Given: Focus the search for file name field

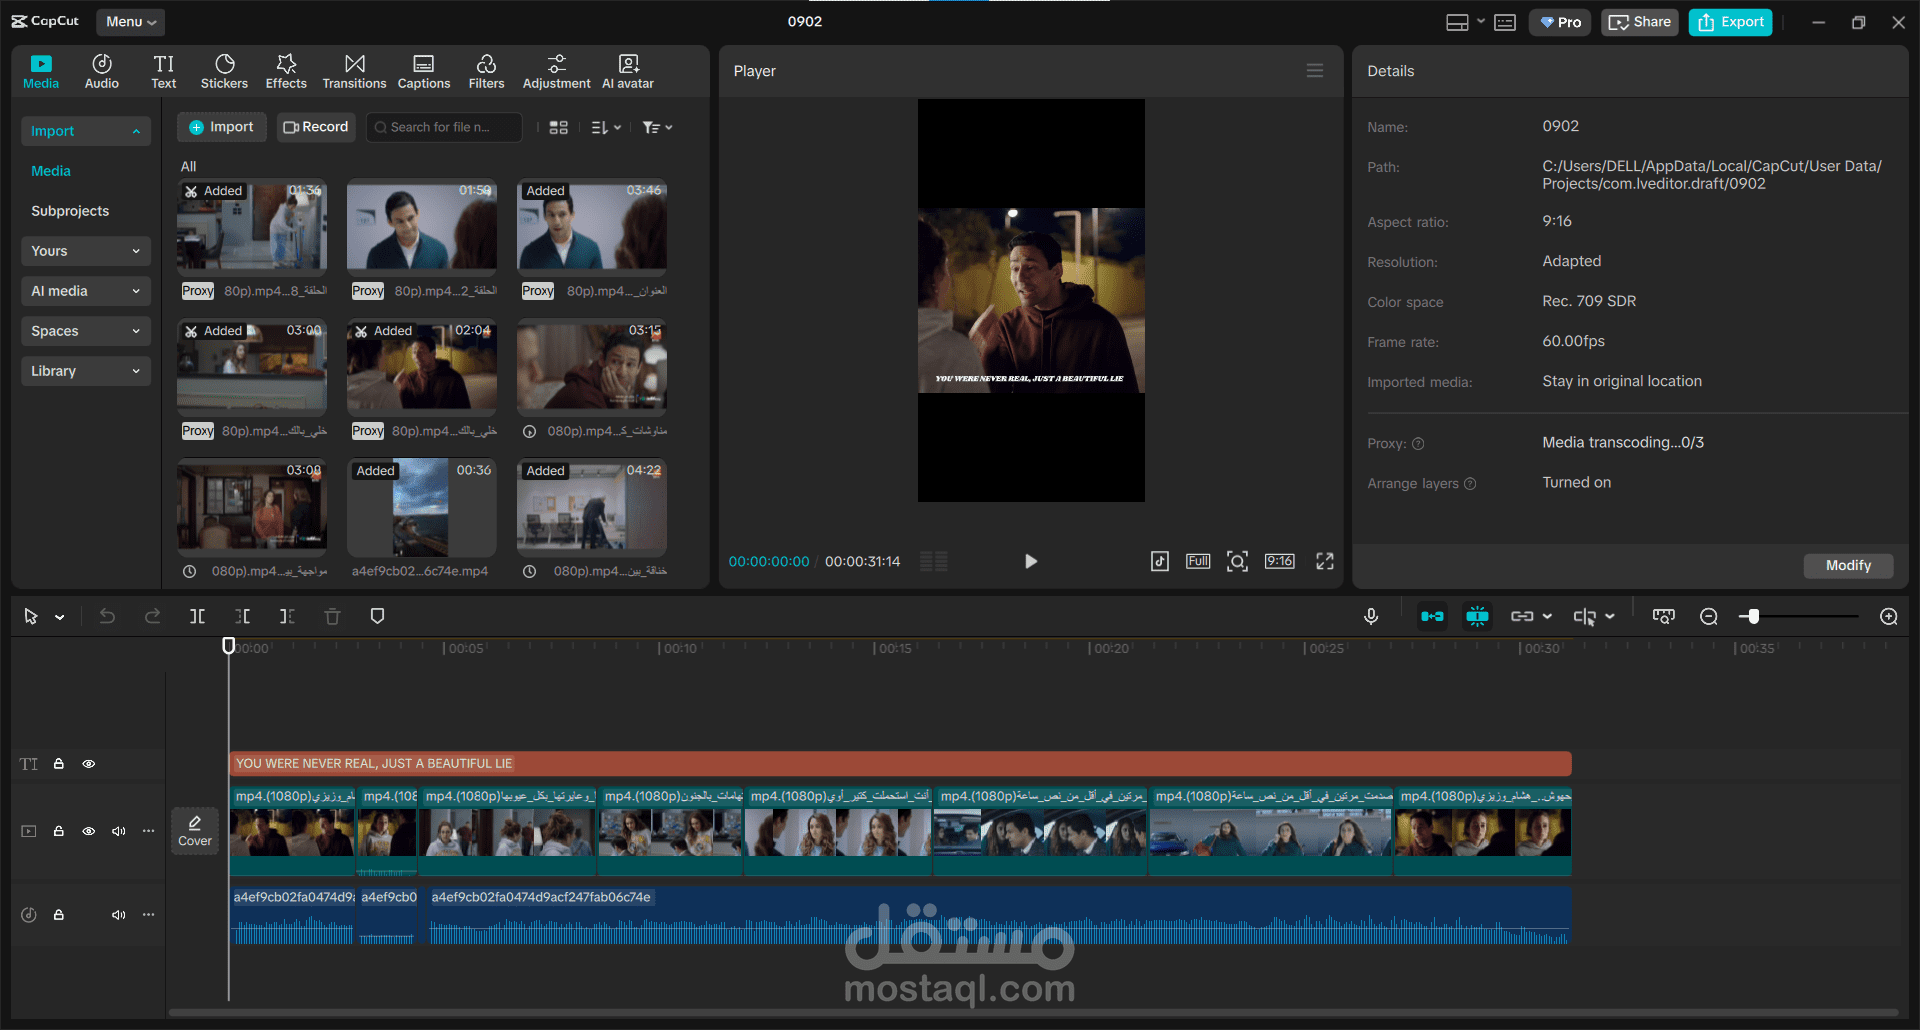Looking at the screenshot, I should [x=444, y=127].
